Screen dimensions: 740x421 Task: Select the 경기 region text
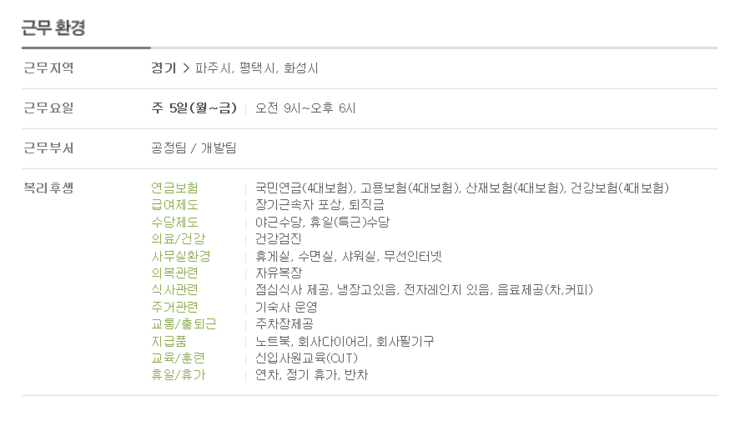[x=163, y=68]
